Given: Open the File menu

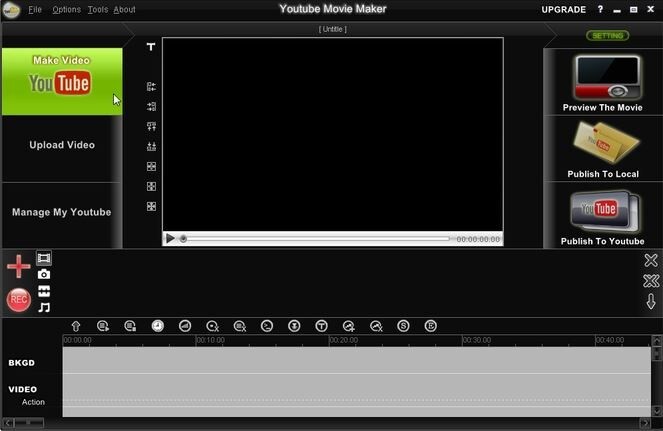Looking at the screenshot, I should [x=35, y=9].
